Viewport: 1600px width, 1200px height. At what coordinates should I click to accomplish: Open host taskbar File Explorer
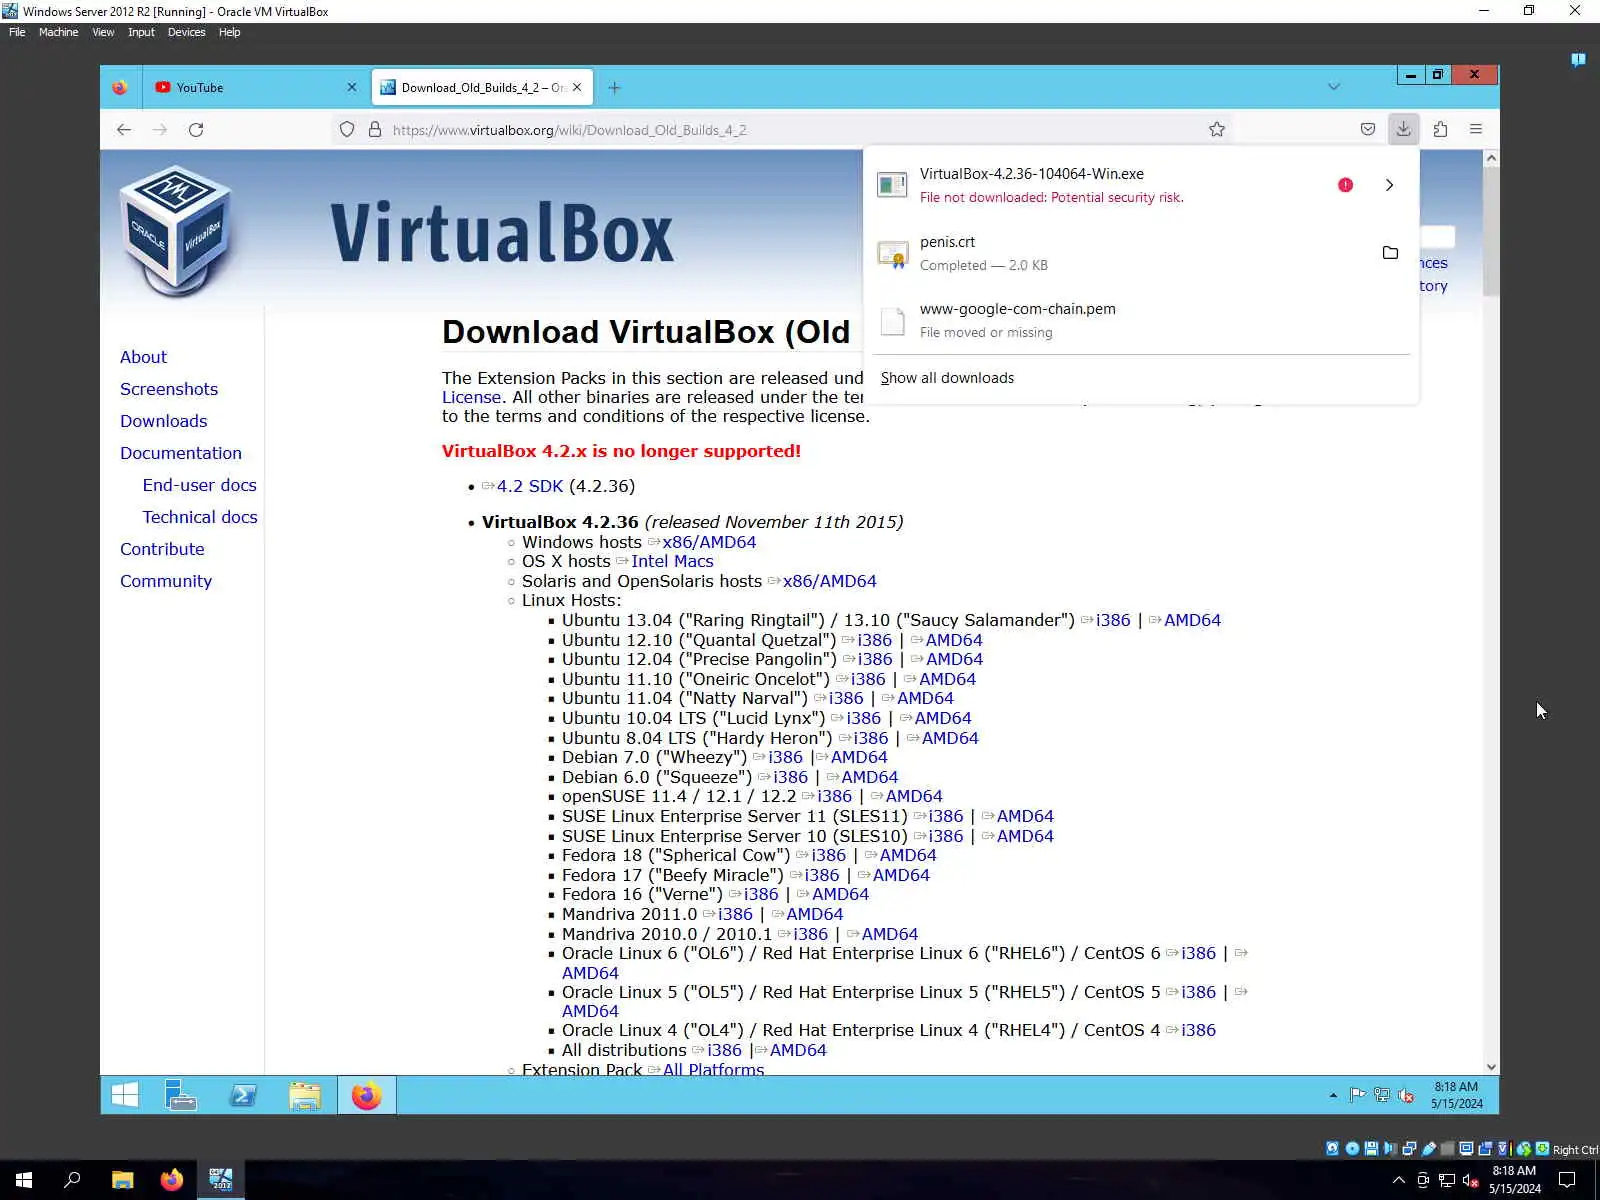(x=122, y=1180)
